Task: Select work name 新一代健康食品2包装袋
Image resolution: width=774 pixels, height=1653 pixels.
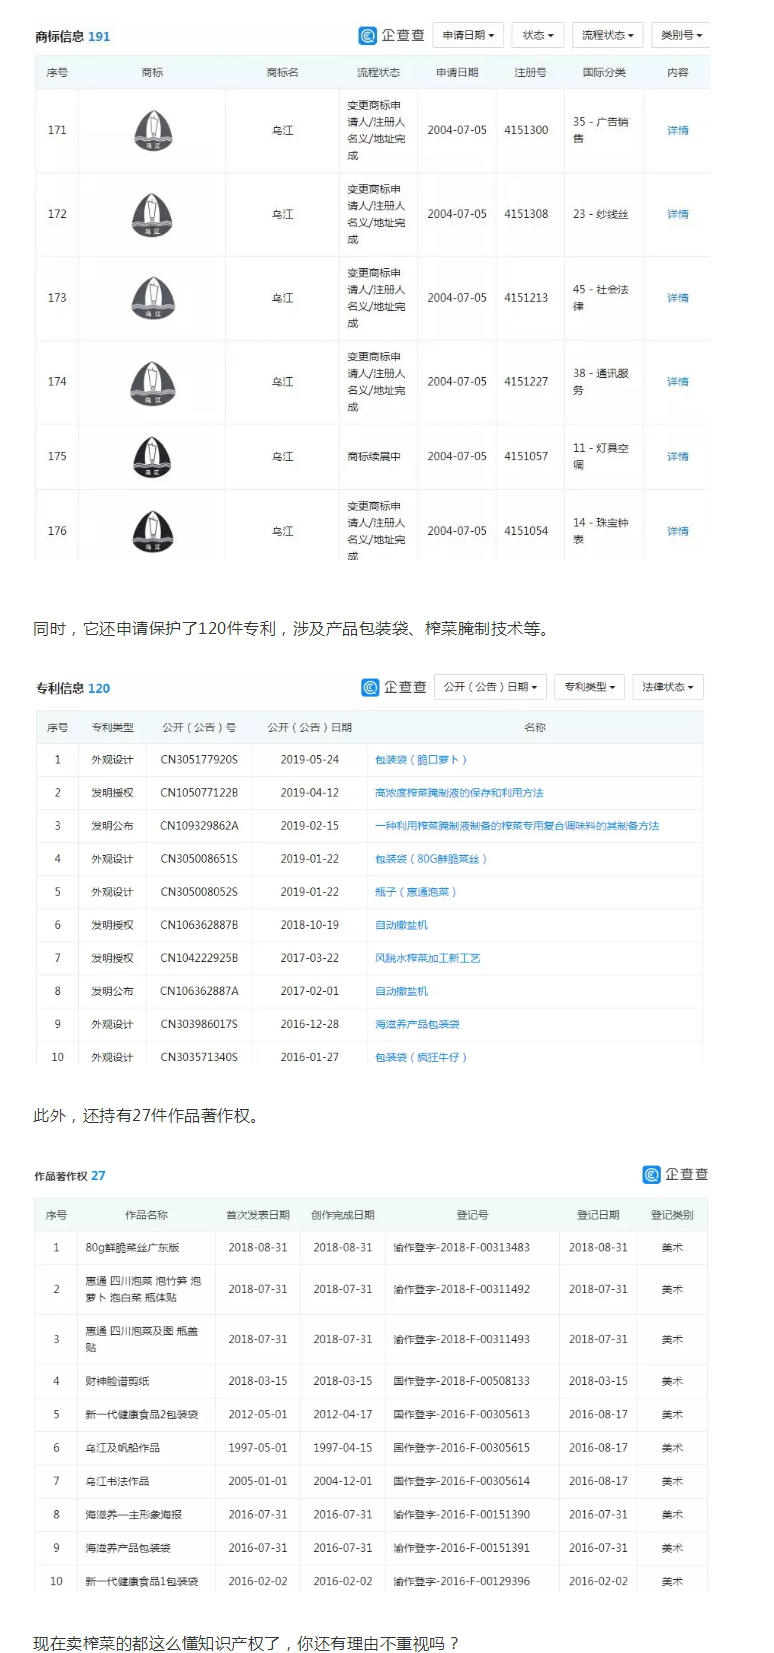Action: (x=141, y=1415)
